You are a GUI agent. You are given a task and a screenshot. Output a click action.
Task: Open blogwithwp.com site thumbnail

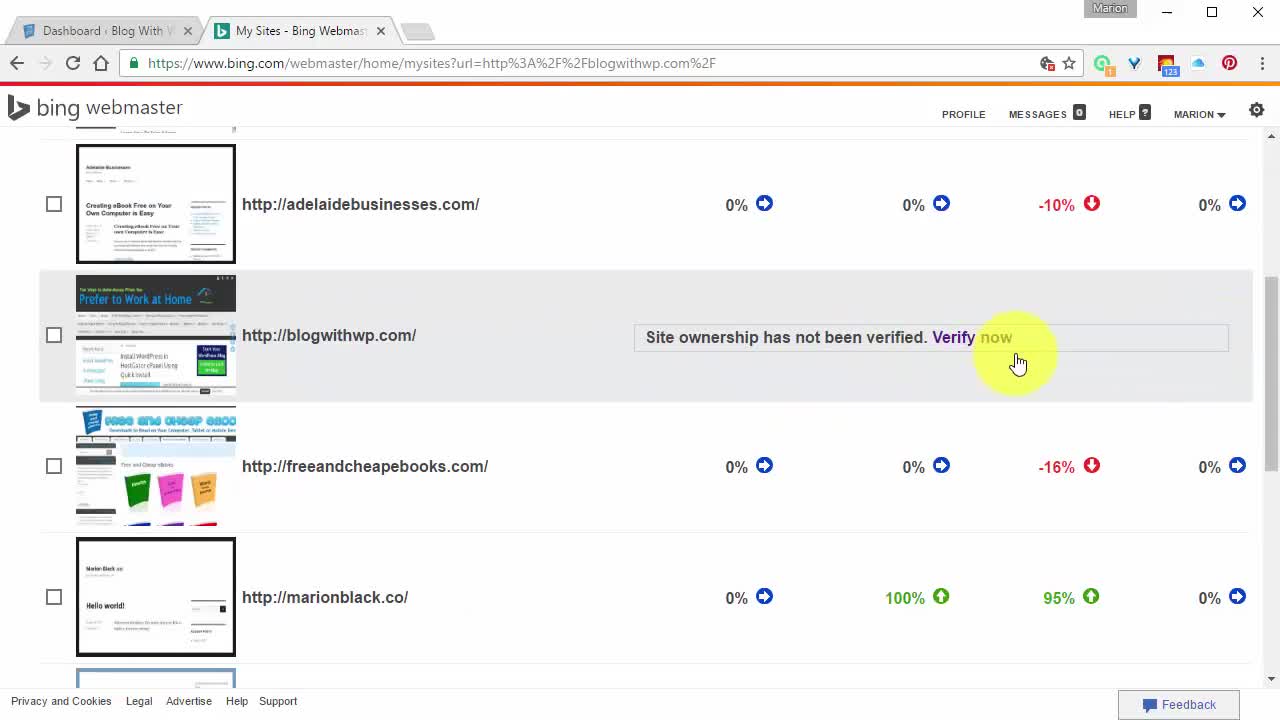(156, 335)
